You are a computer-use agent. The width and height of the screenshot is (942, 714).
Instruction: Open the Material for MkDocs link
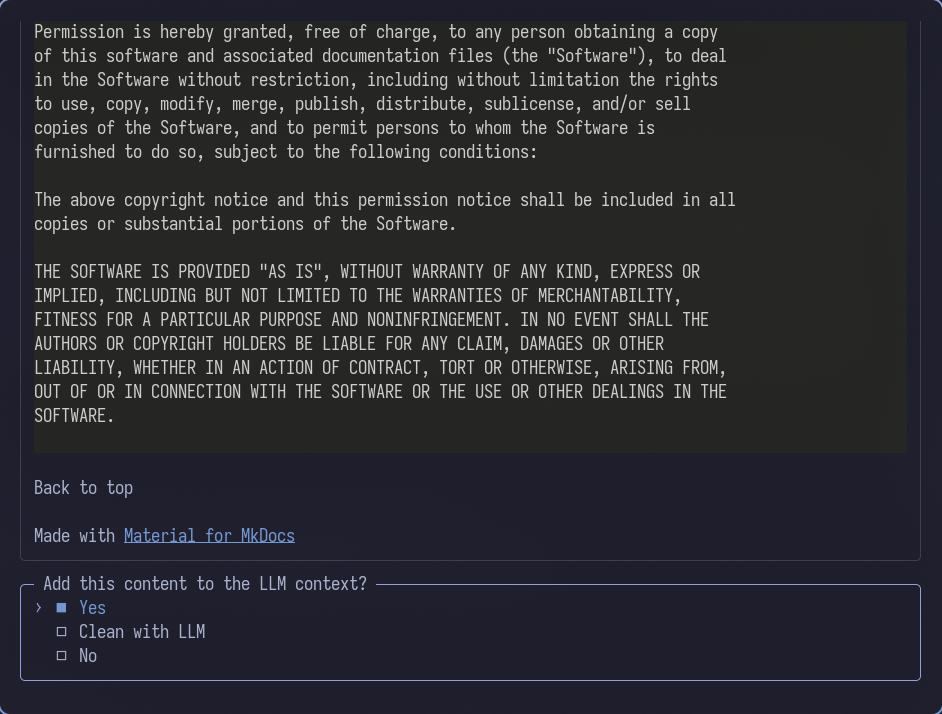[x=209, y=536]
